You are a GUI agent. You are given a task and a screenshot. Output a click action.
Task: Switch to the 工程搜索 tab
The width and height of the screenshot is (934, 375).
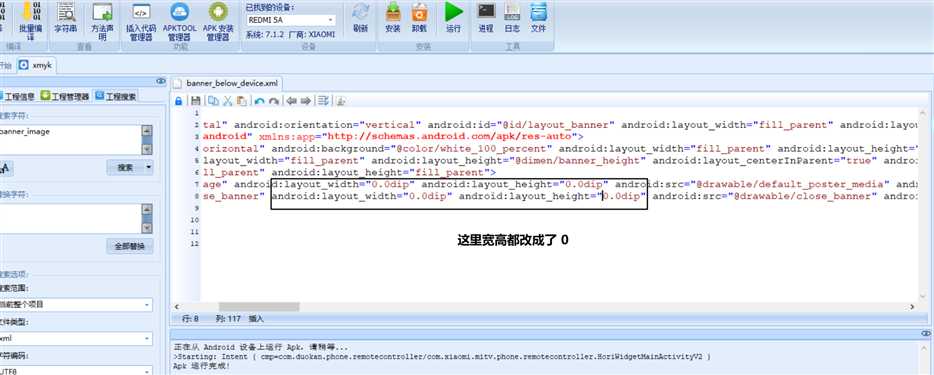coord(116,96)
